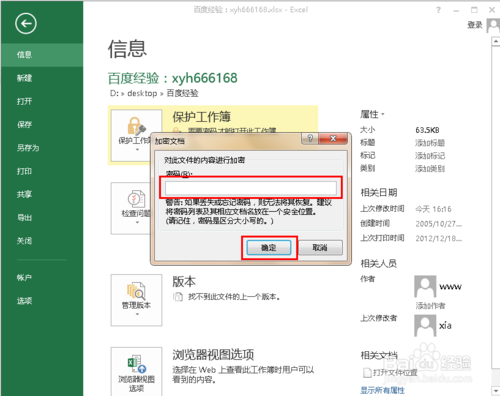Viewport: 500px width, 396px height.
Task: Click the login avatar icon at top right
Action: [493, 25]
